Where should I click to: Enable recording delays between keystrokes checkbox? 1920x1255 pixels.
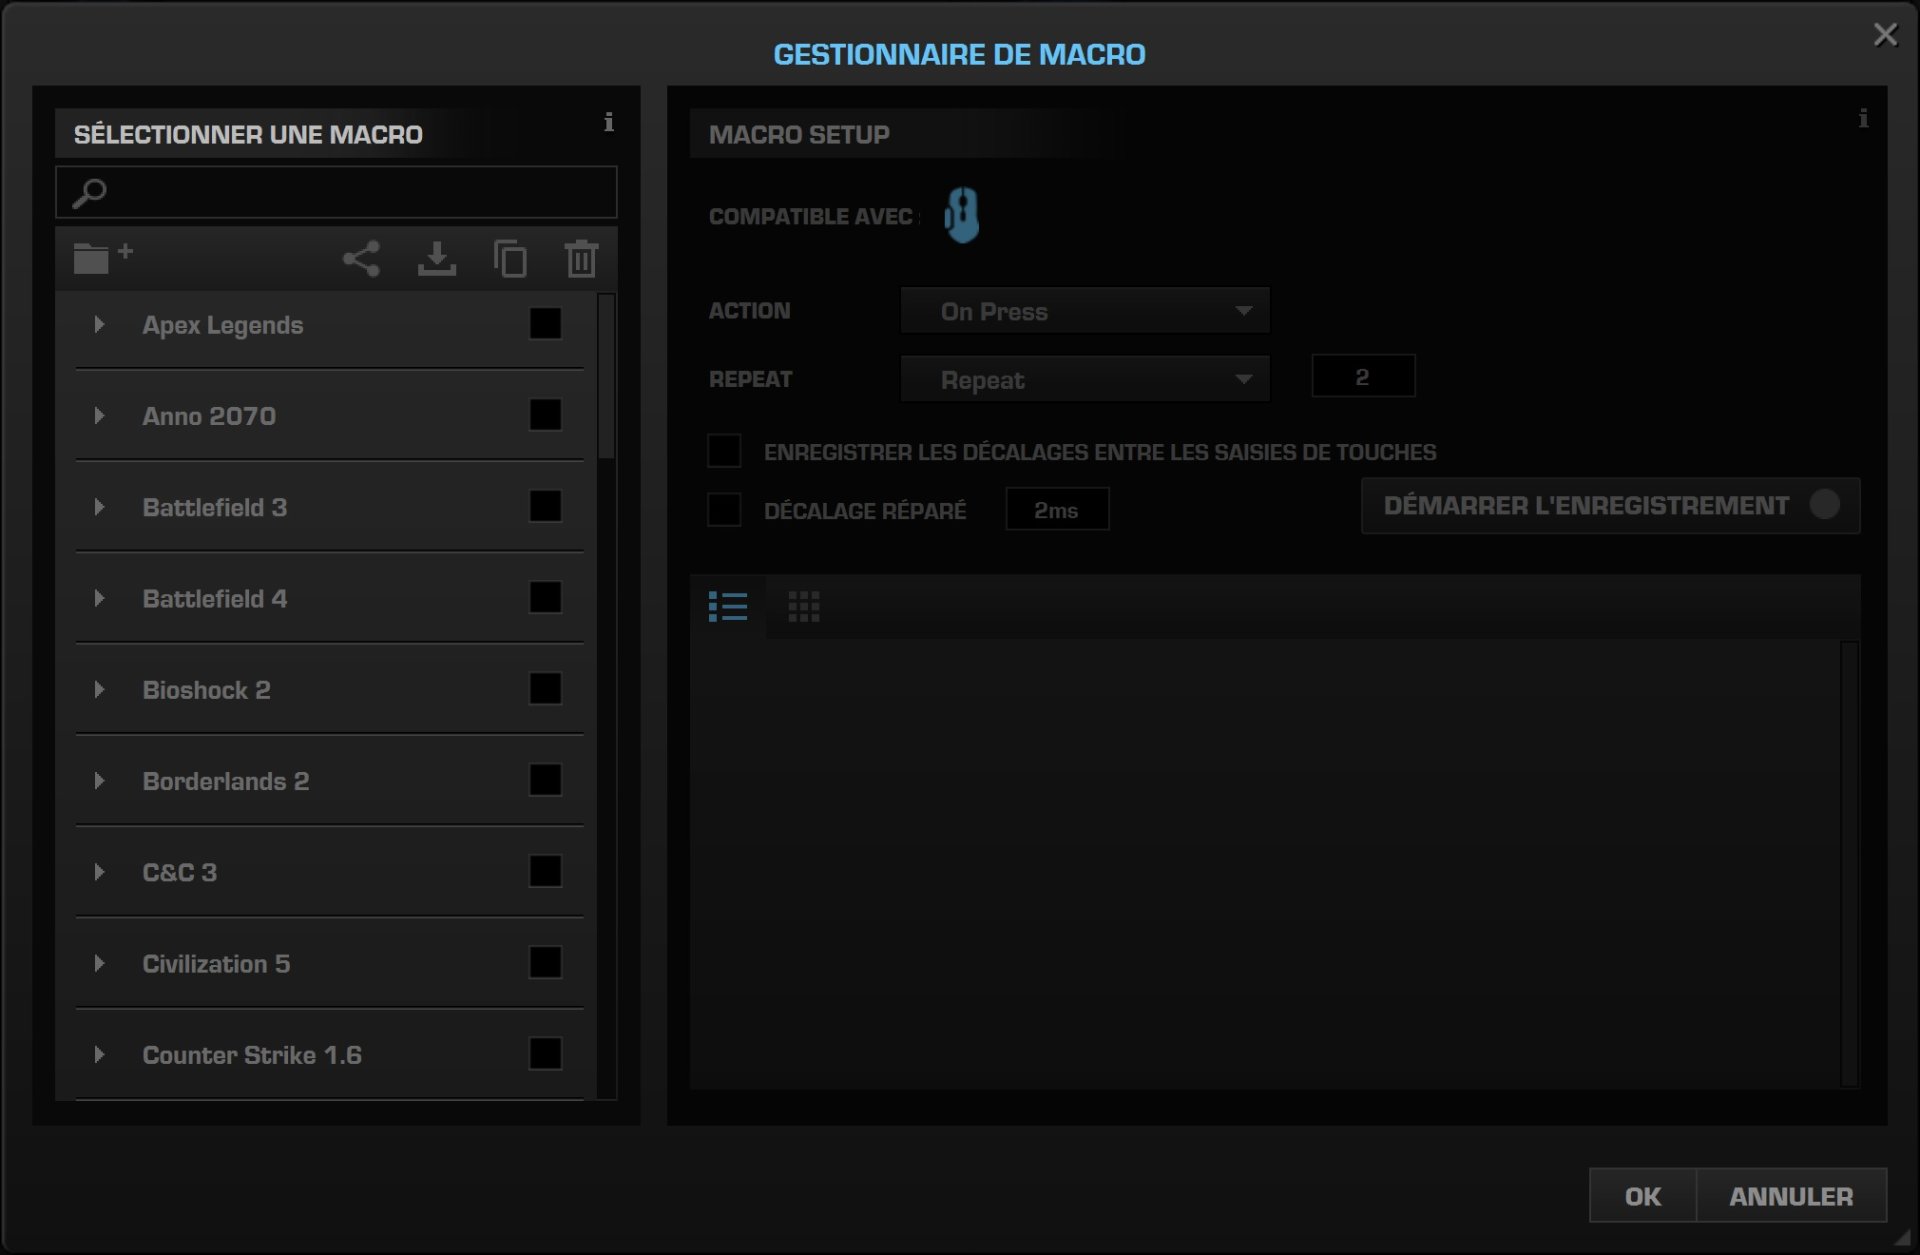coord(724,451)
